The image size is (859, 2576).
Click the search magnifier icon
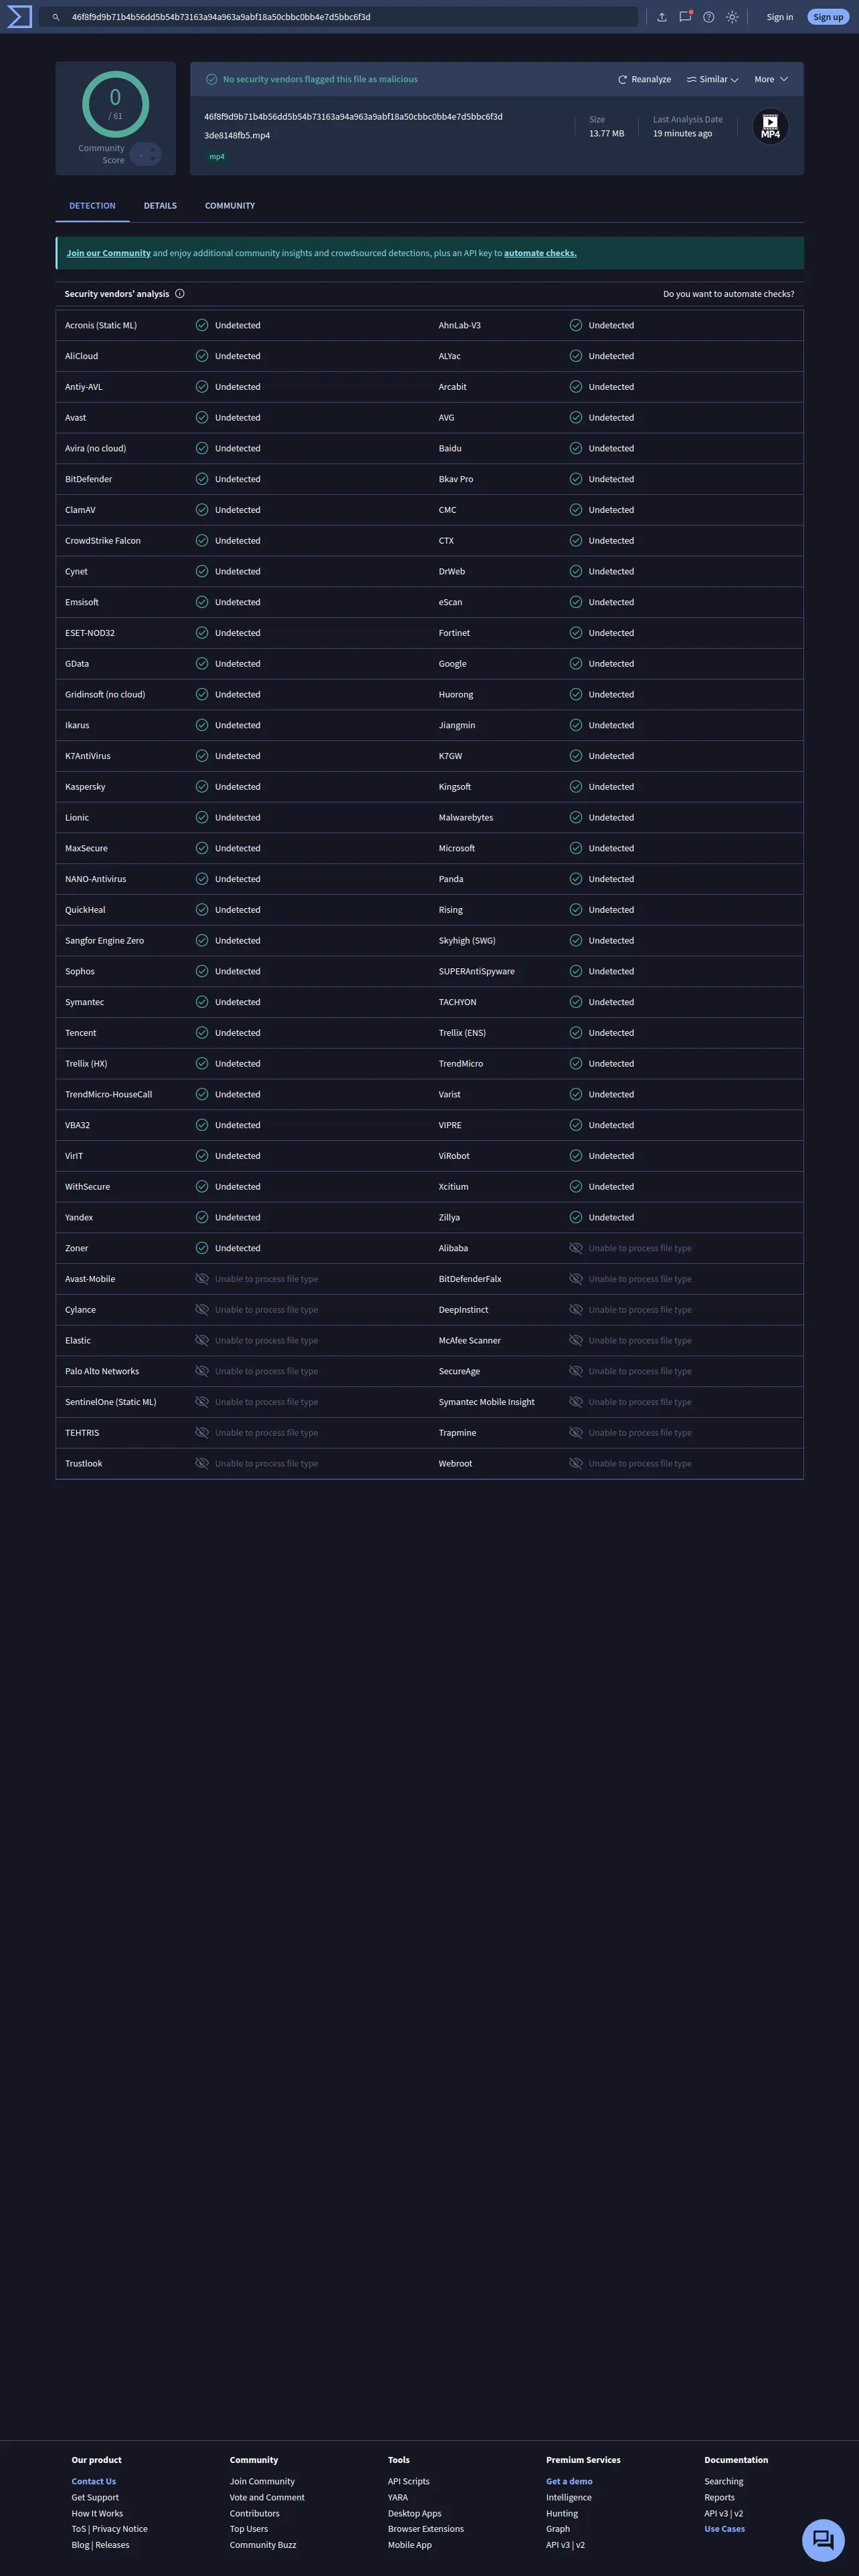point(56,17)
